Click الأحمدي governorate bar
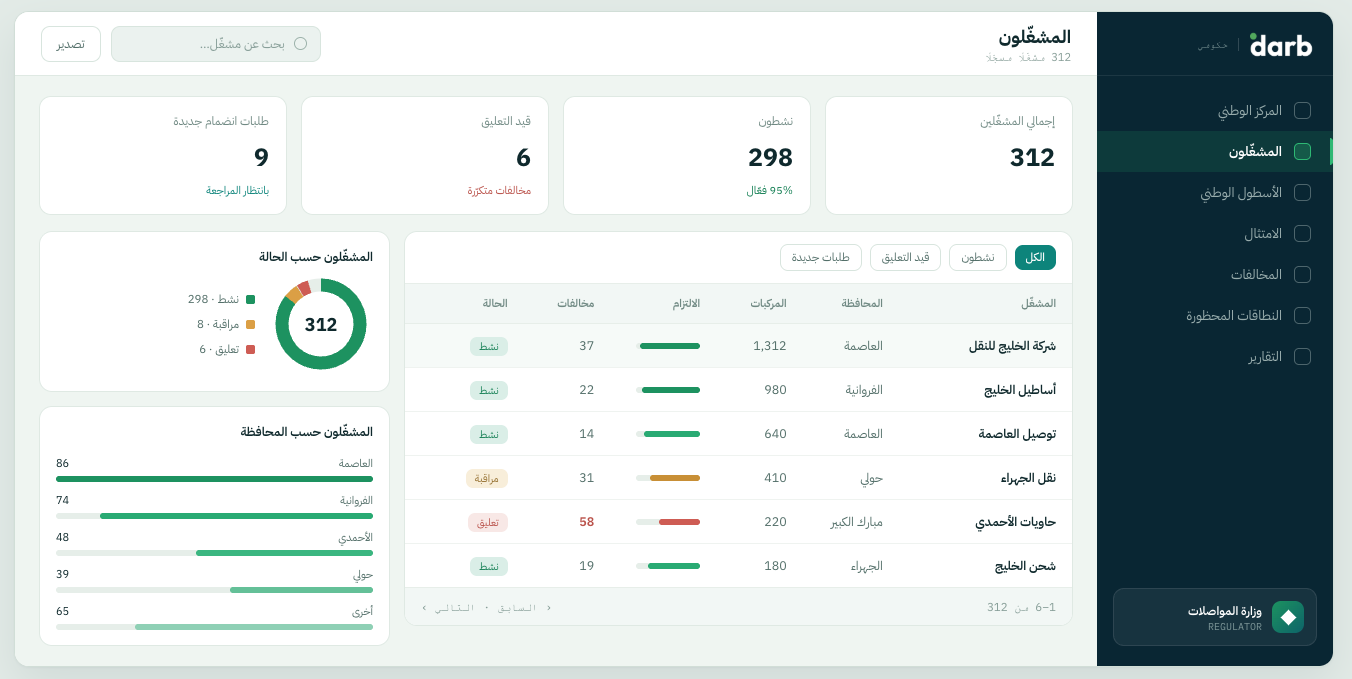Image resolution: width=1352 pixels, height=679 pixels. click(x=214, y=553)
